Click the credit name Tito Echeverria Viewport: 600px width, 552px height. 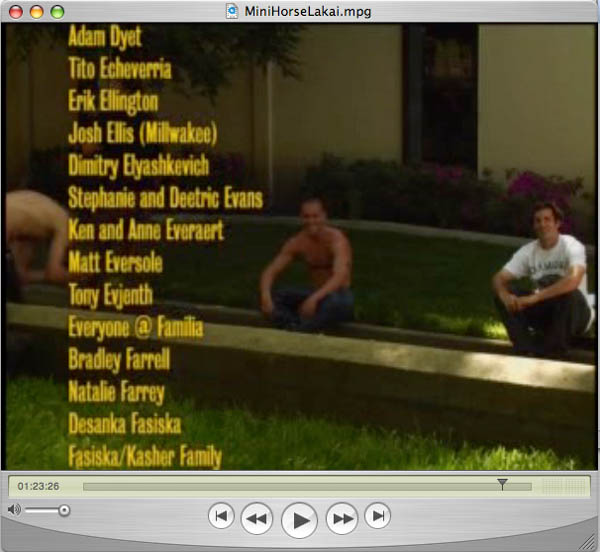coord(120,68)
